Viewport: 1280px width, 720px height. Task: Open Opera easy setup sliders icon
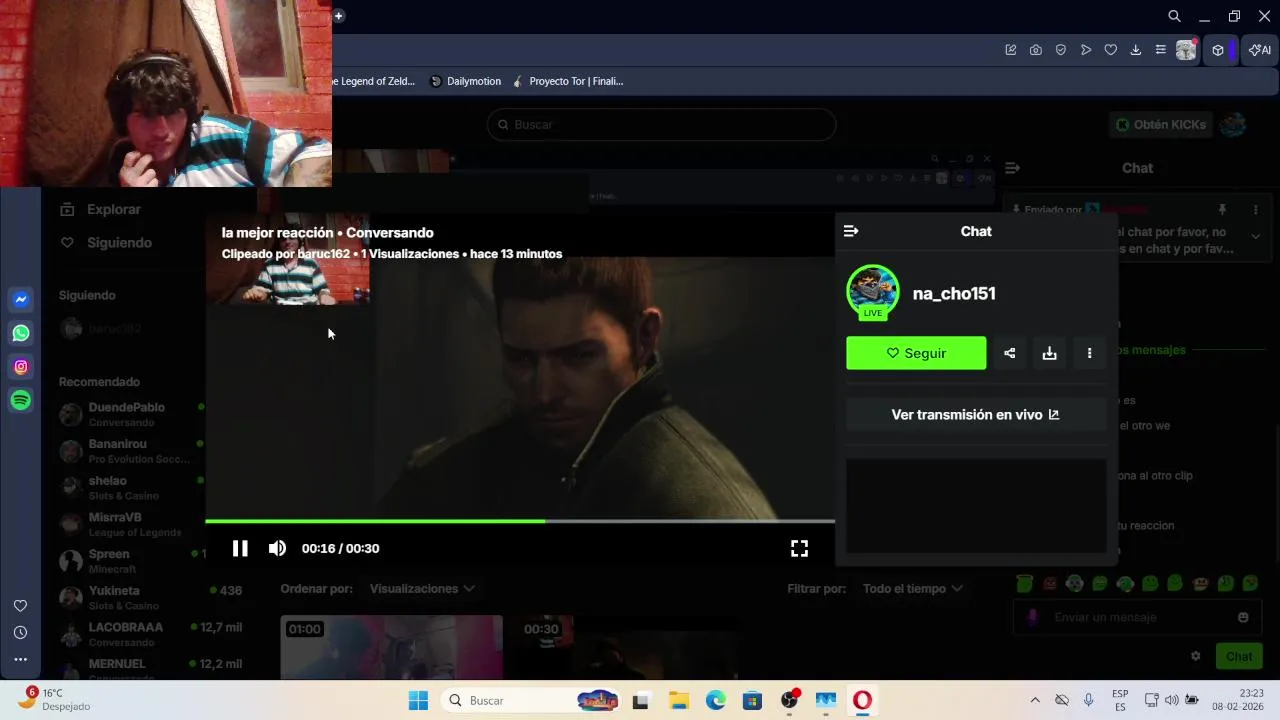(1161, 50)
